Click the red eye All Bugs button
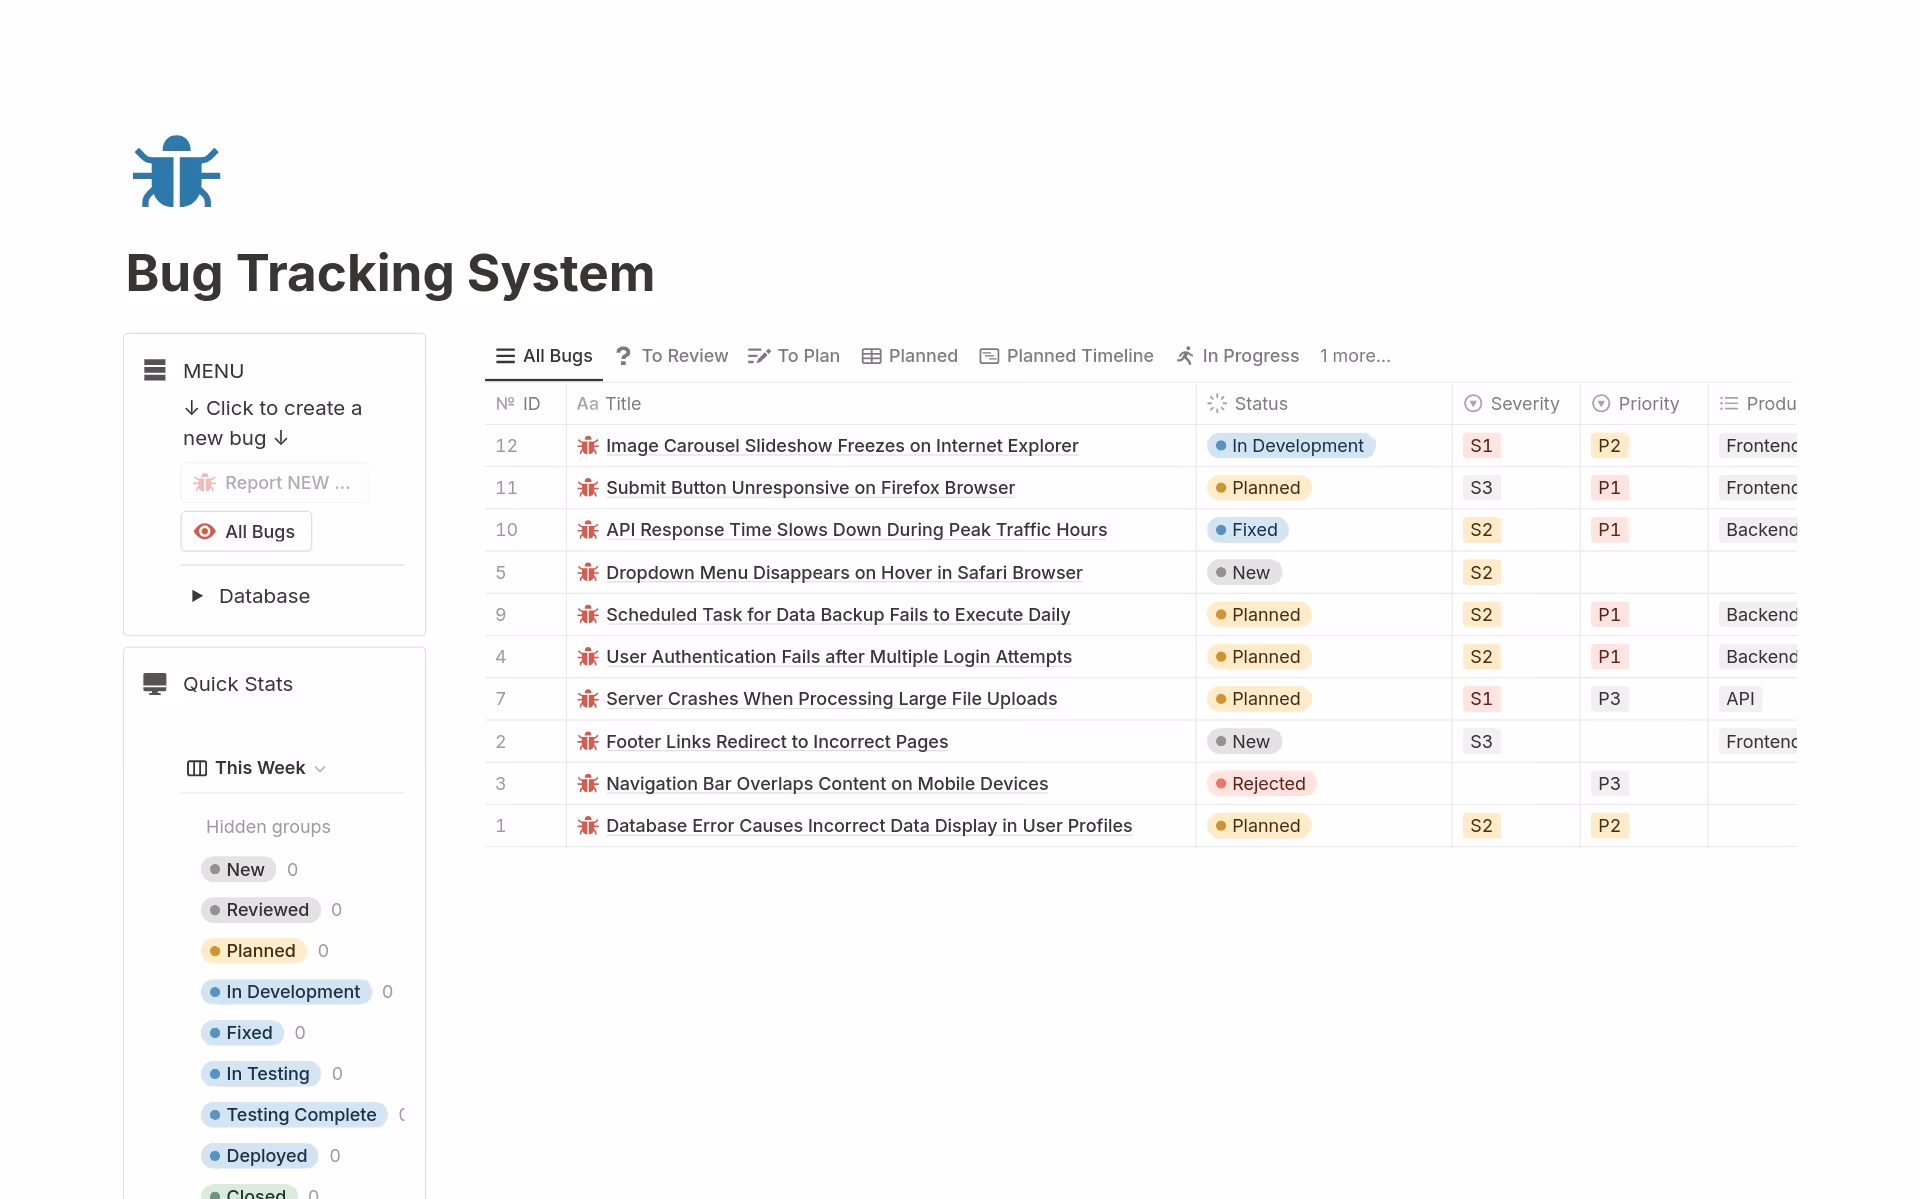The image size is (1920, 1199). pos(246,532)
